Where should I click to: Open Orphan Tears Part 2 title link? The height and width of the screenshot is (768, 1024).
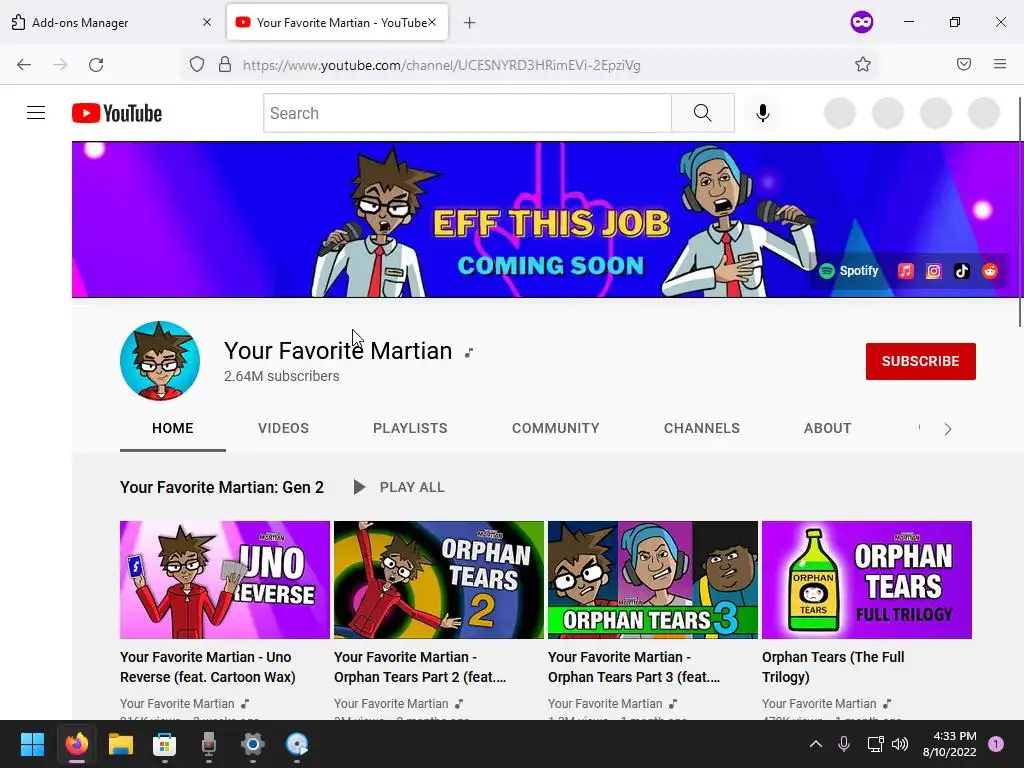[x=420, y=667]
